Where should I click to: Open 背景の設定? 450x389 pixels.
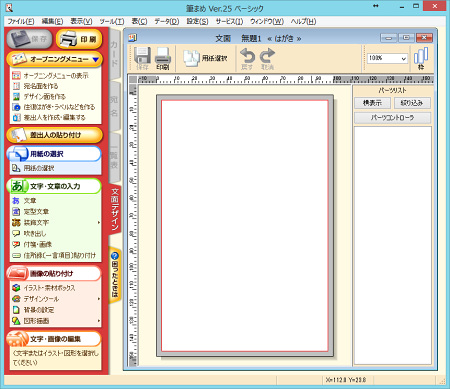pyautogui.click(x=33, y=310)
